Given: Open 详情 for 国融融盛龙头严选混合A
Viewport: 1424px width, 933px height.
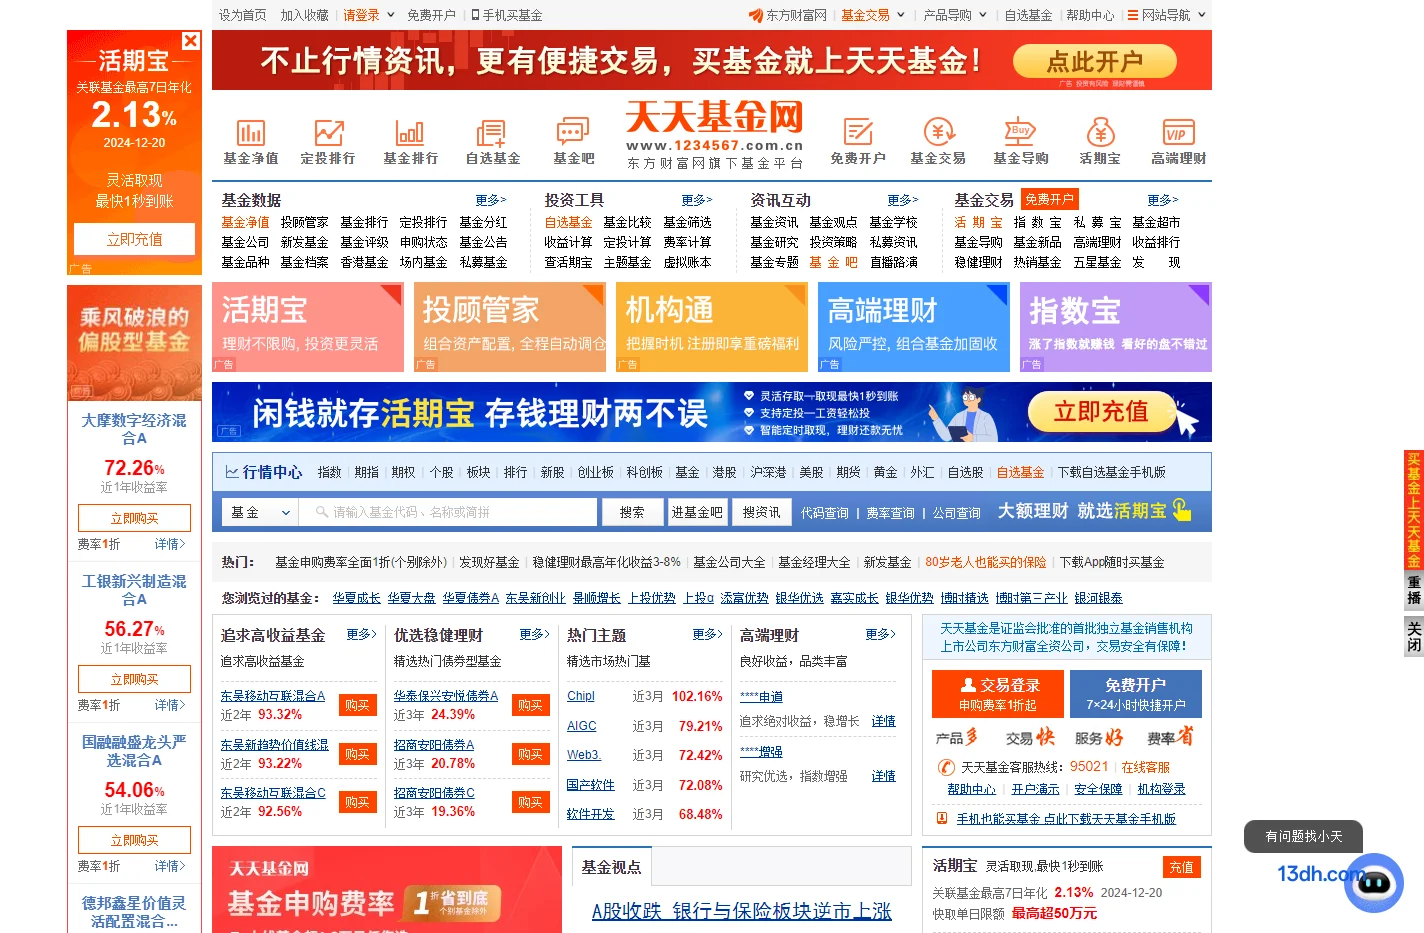Looking at the screenshot, I should click(x=169, y=866).
